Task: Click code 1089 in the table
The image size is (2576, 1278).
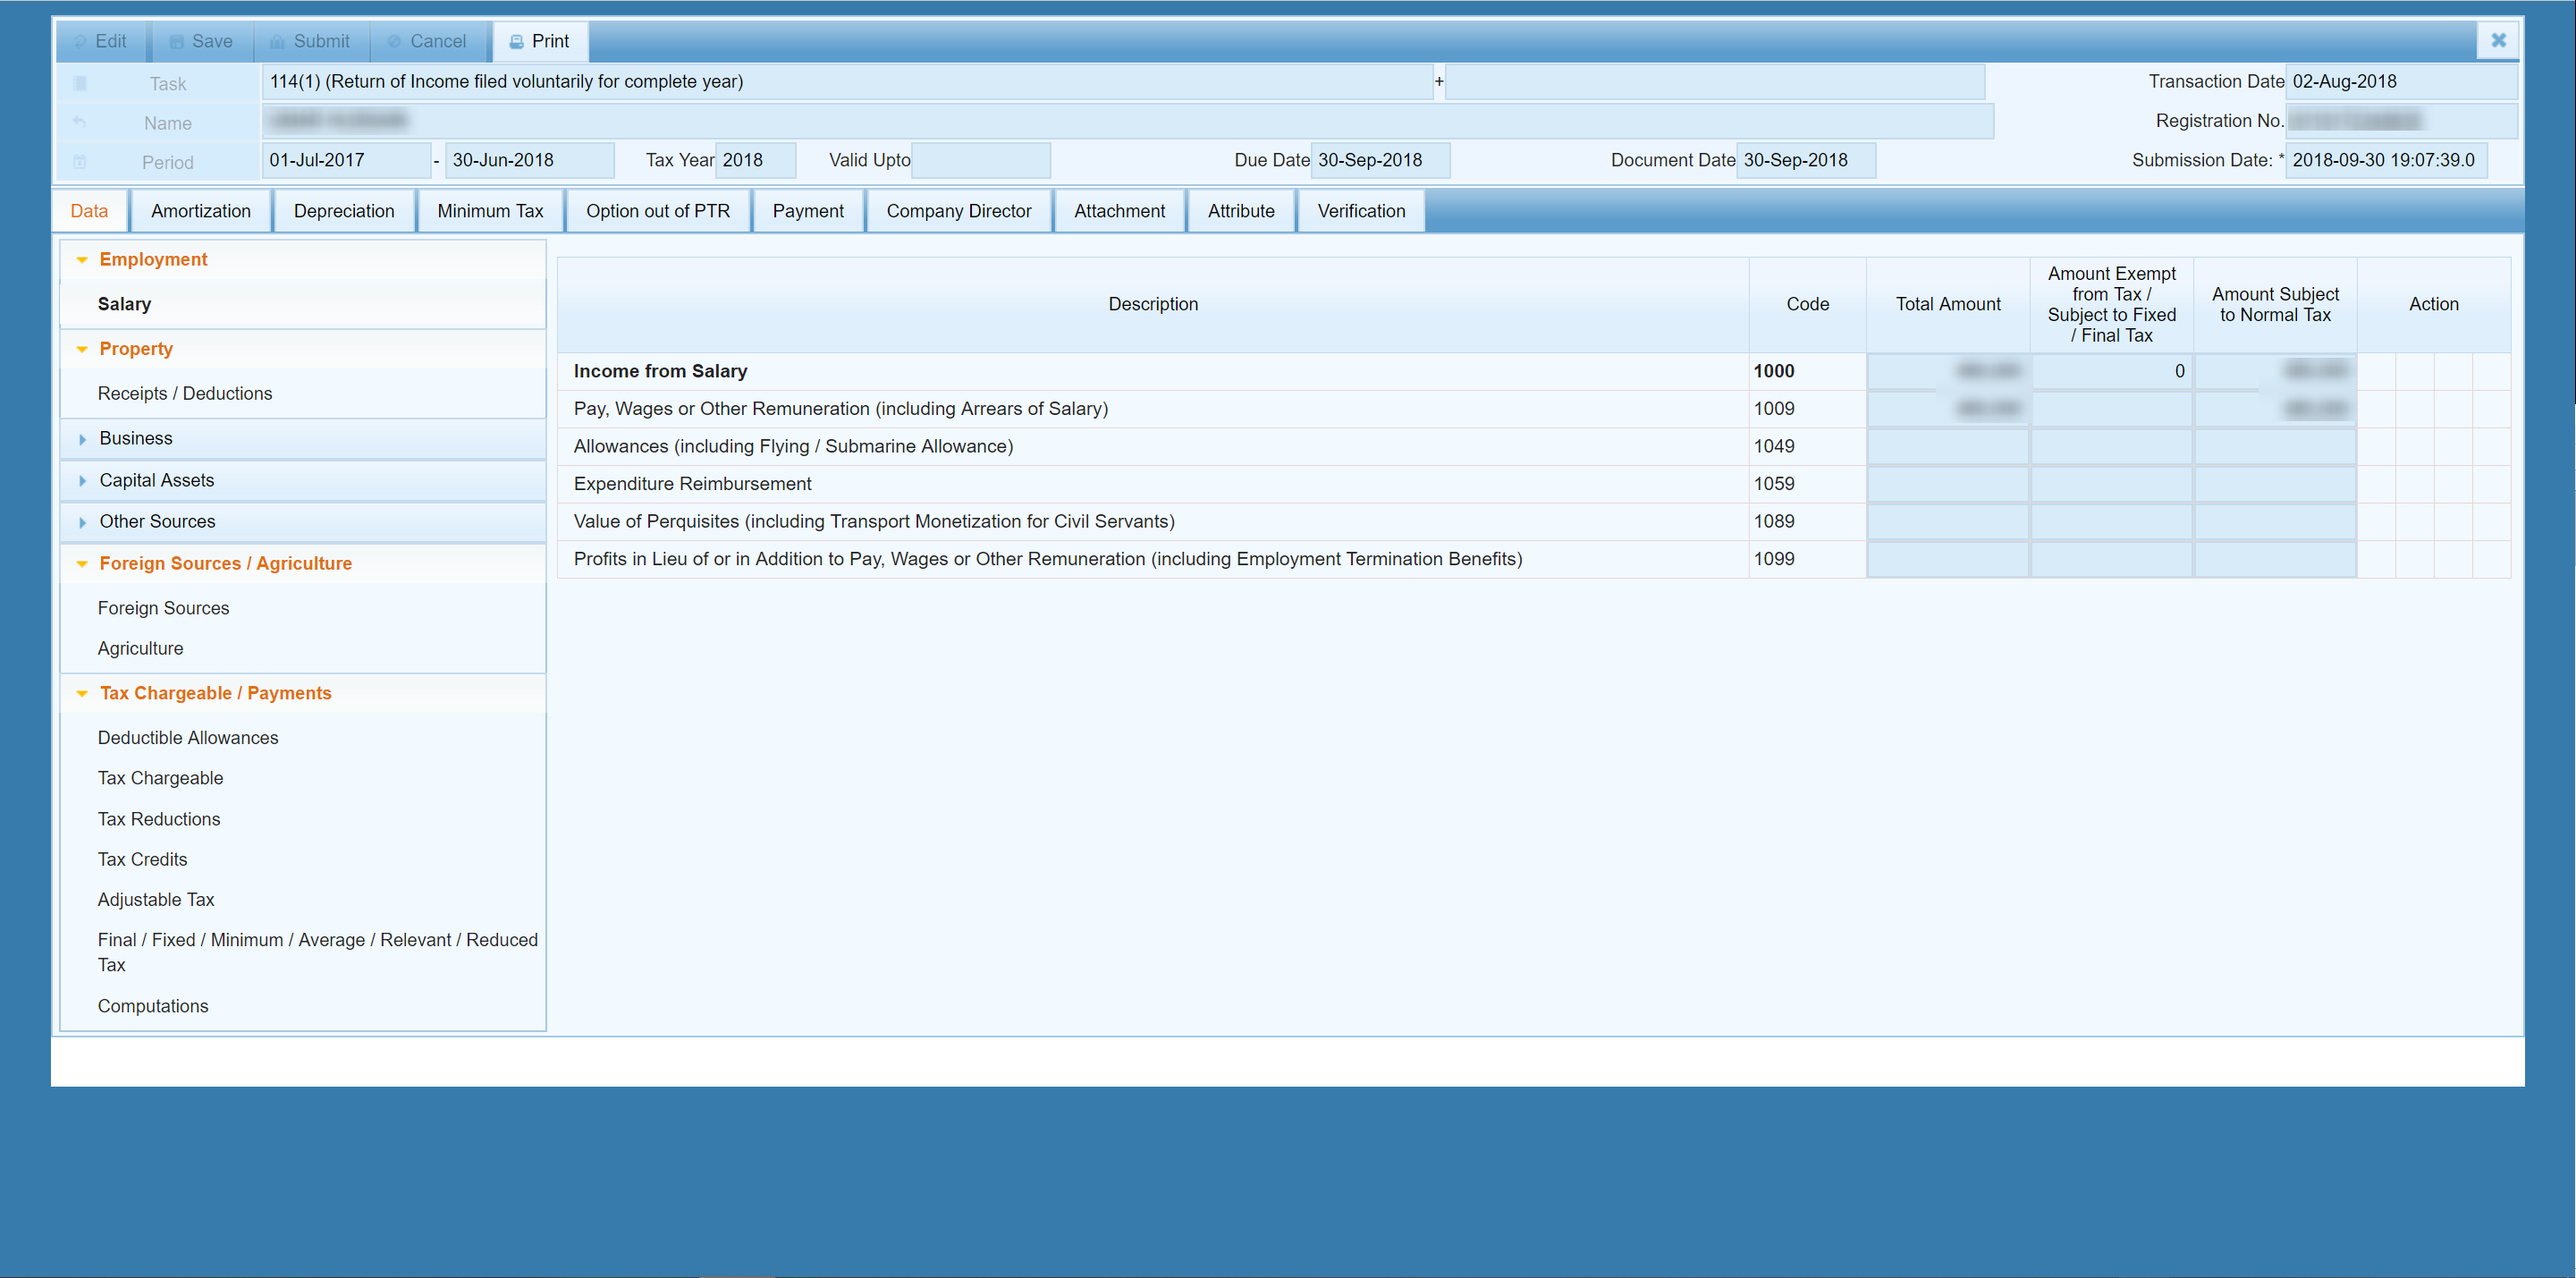Action: coord(1774,522)
